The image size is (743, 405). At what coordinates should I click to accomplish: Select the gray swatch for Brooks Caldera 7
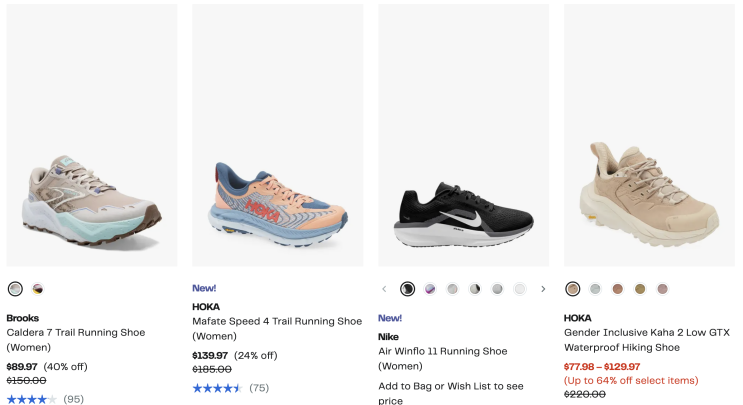(x=15, y=289)
